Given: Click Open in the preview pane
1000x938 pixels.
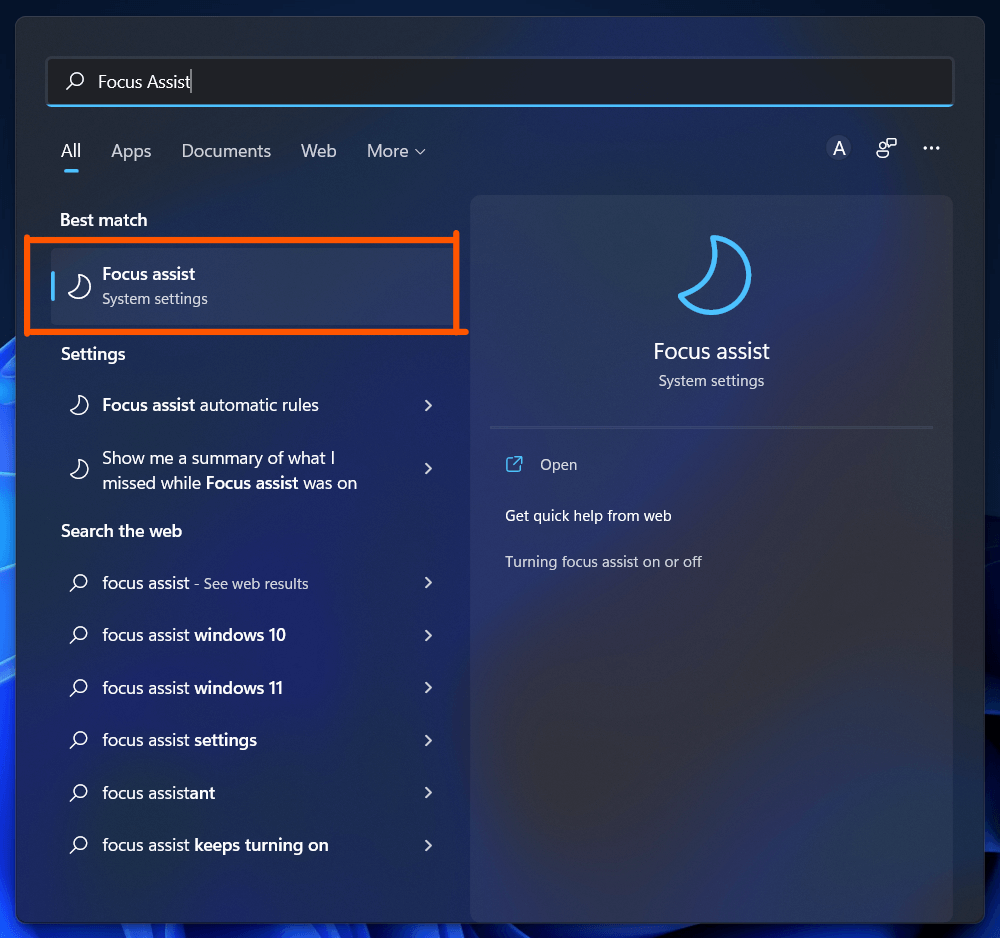Looking at the screenshot, I should pyautogui.click(x=559, y=465).
